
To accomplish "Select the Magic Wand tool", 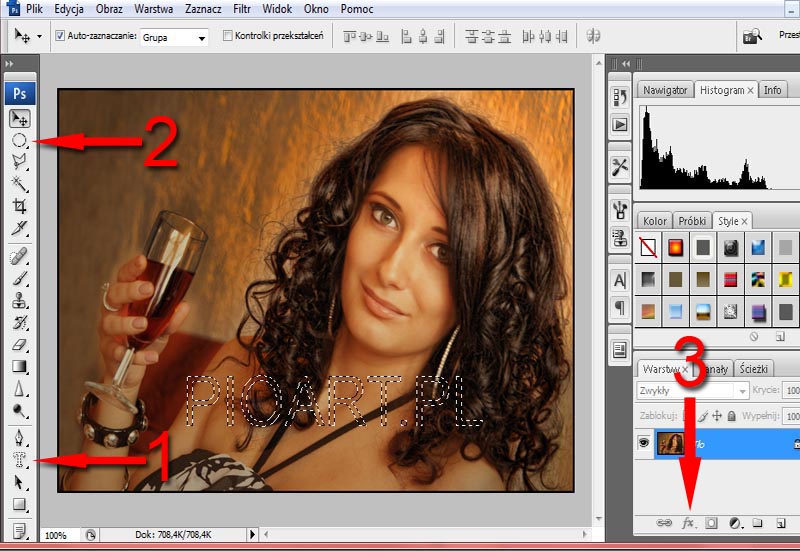I will pyautogui.click(x=19, y=184).
